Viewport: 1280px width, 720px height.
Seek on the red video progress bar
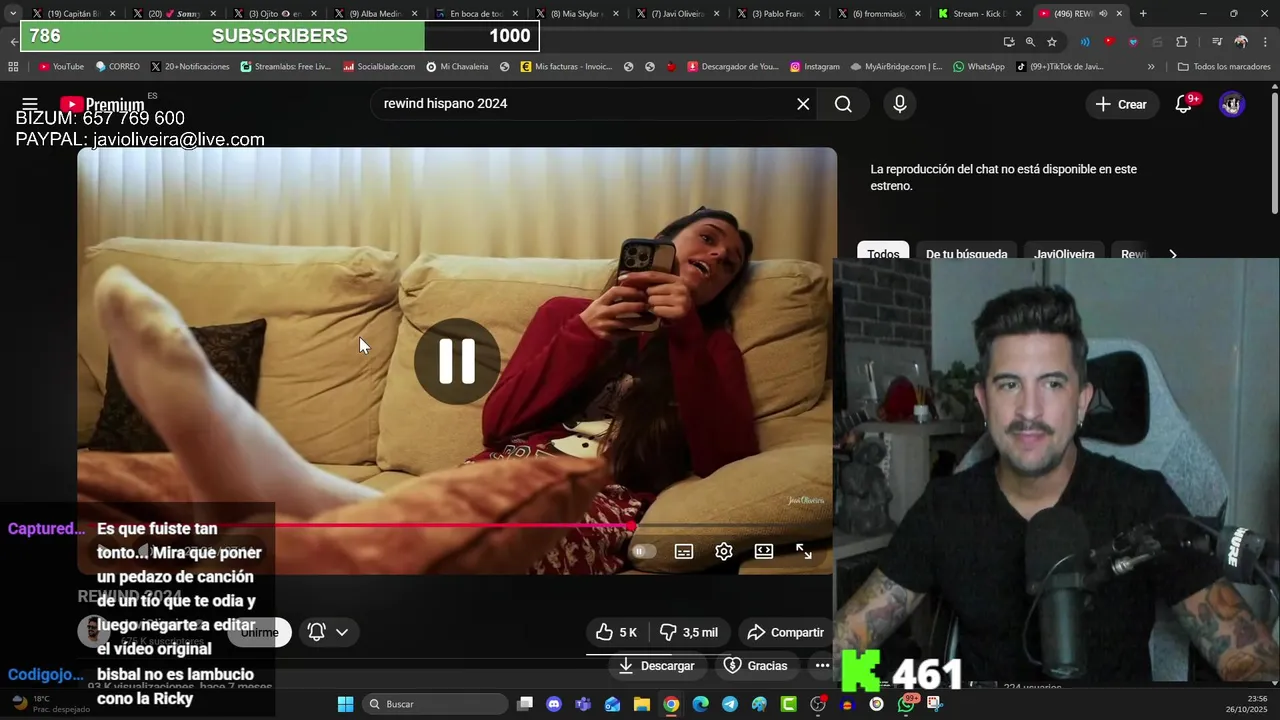pyautogui.click(x=456, y=524)
